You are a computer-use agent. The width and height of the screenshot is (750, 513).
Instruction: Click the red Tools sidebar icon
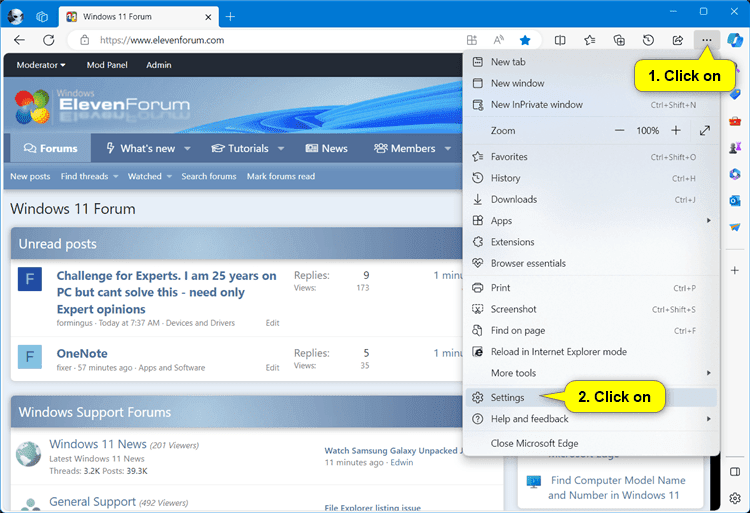735,121
